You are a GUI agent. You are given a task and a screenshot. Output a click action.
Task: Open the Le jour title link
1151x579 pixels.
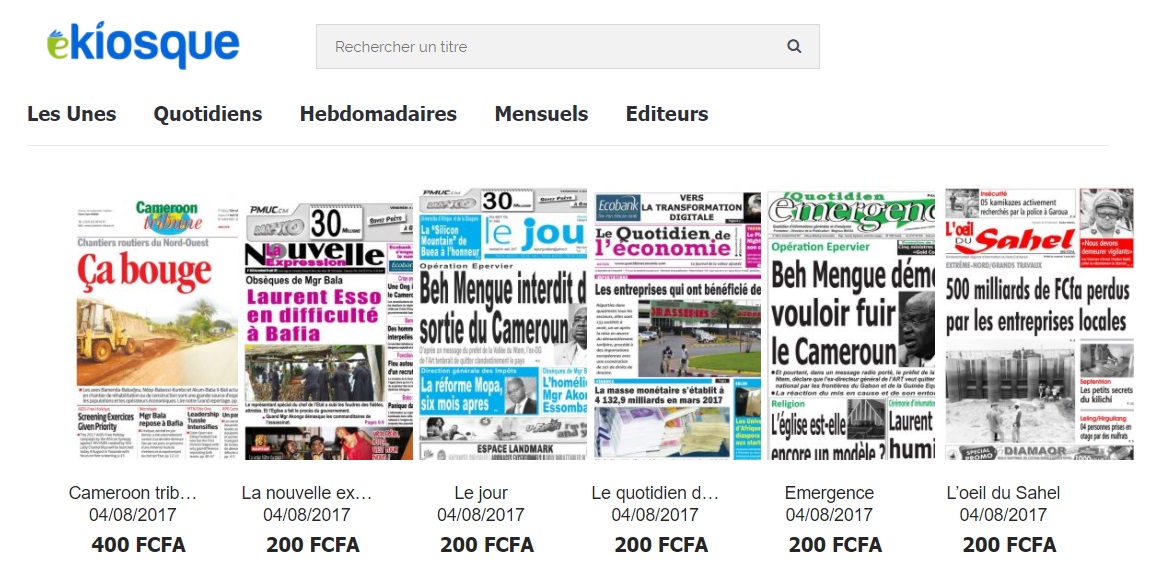pos(481,493)
